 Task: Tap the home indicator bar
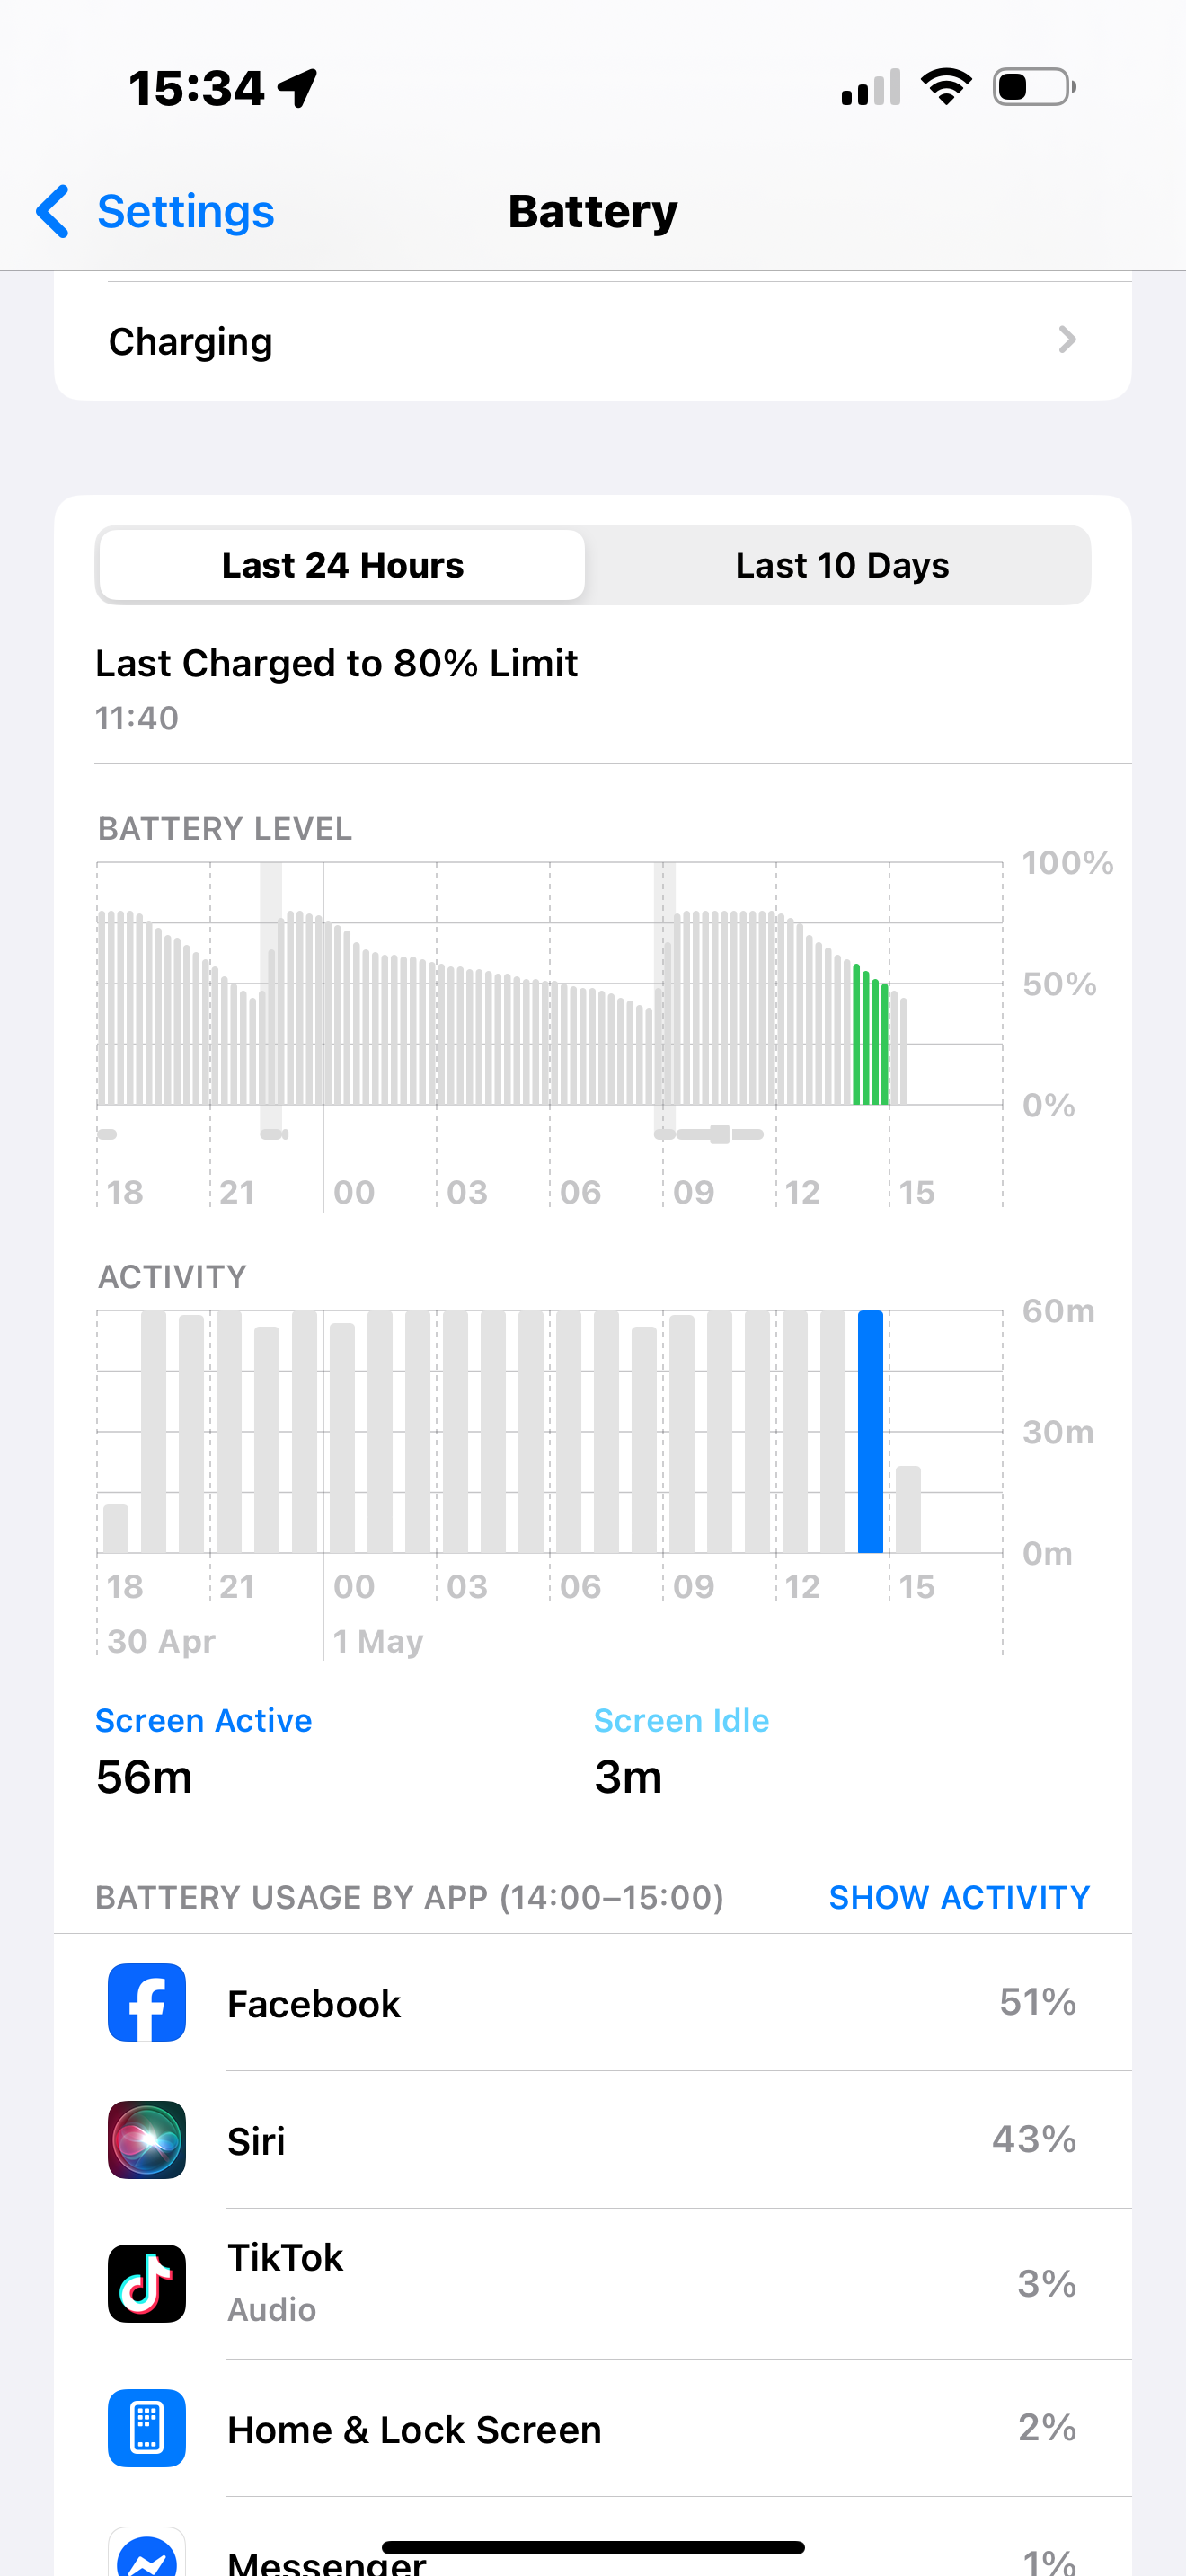[592, 2547]
